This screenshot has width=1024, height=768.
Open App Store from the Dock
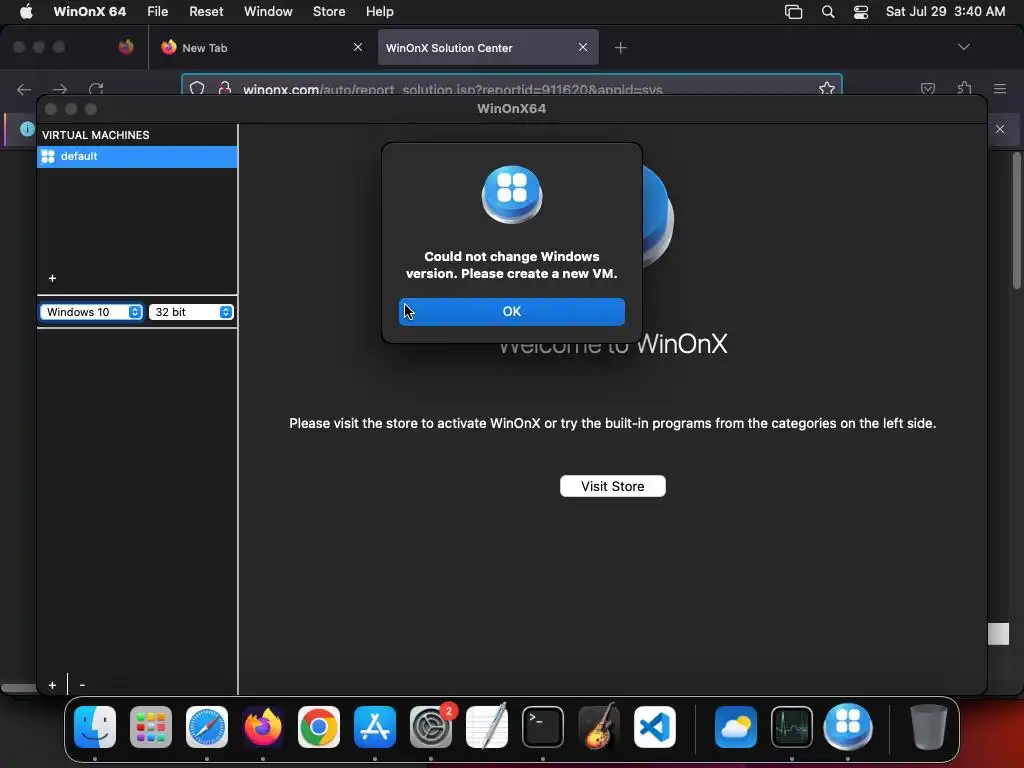(375, 727)
